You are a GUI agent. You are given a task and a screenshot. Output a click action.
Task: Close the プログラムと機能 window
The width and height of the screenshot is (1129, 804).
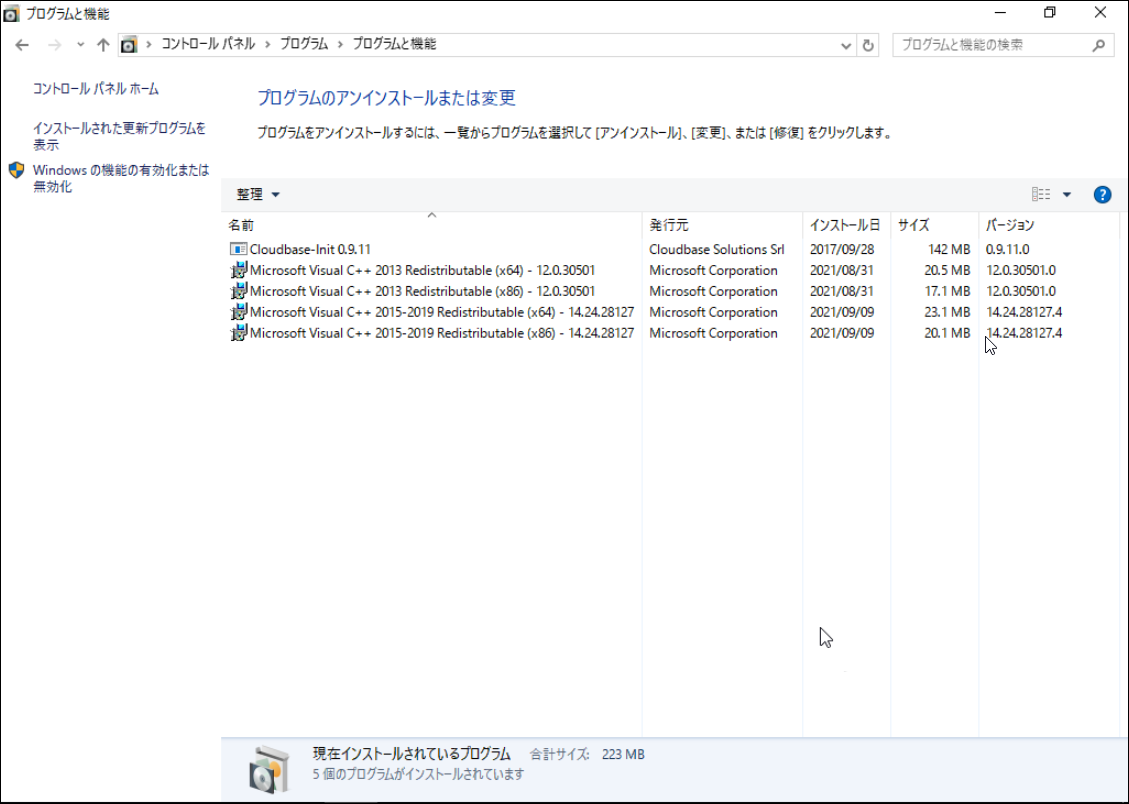click(1100, 13)
